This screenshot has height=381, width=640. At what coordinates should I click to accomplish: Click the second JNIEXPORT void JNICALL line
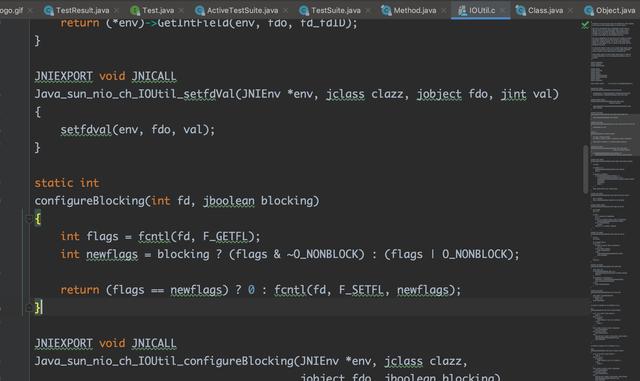[105, 343]
